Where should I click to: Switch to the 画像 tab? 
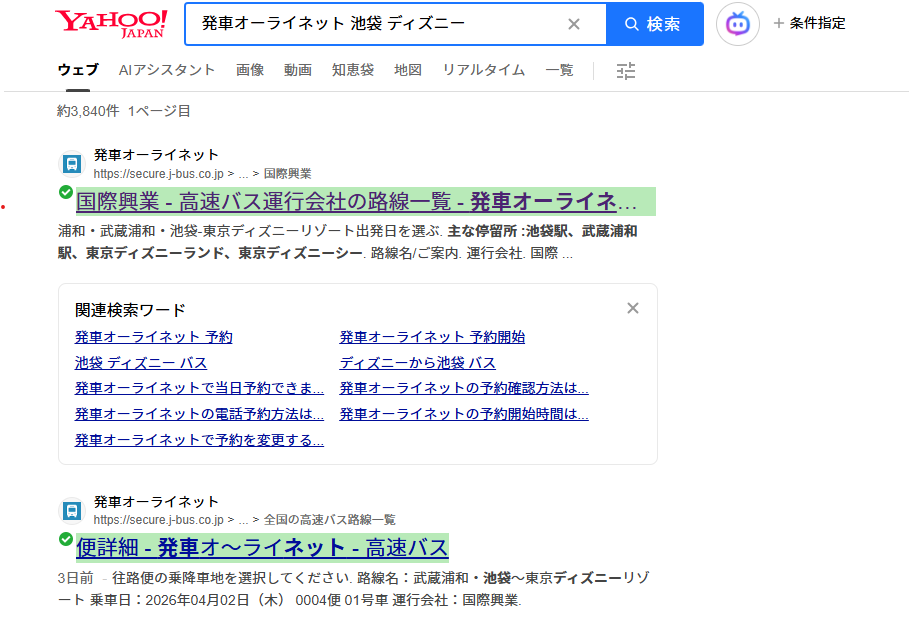[249, 70]
